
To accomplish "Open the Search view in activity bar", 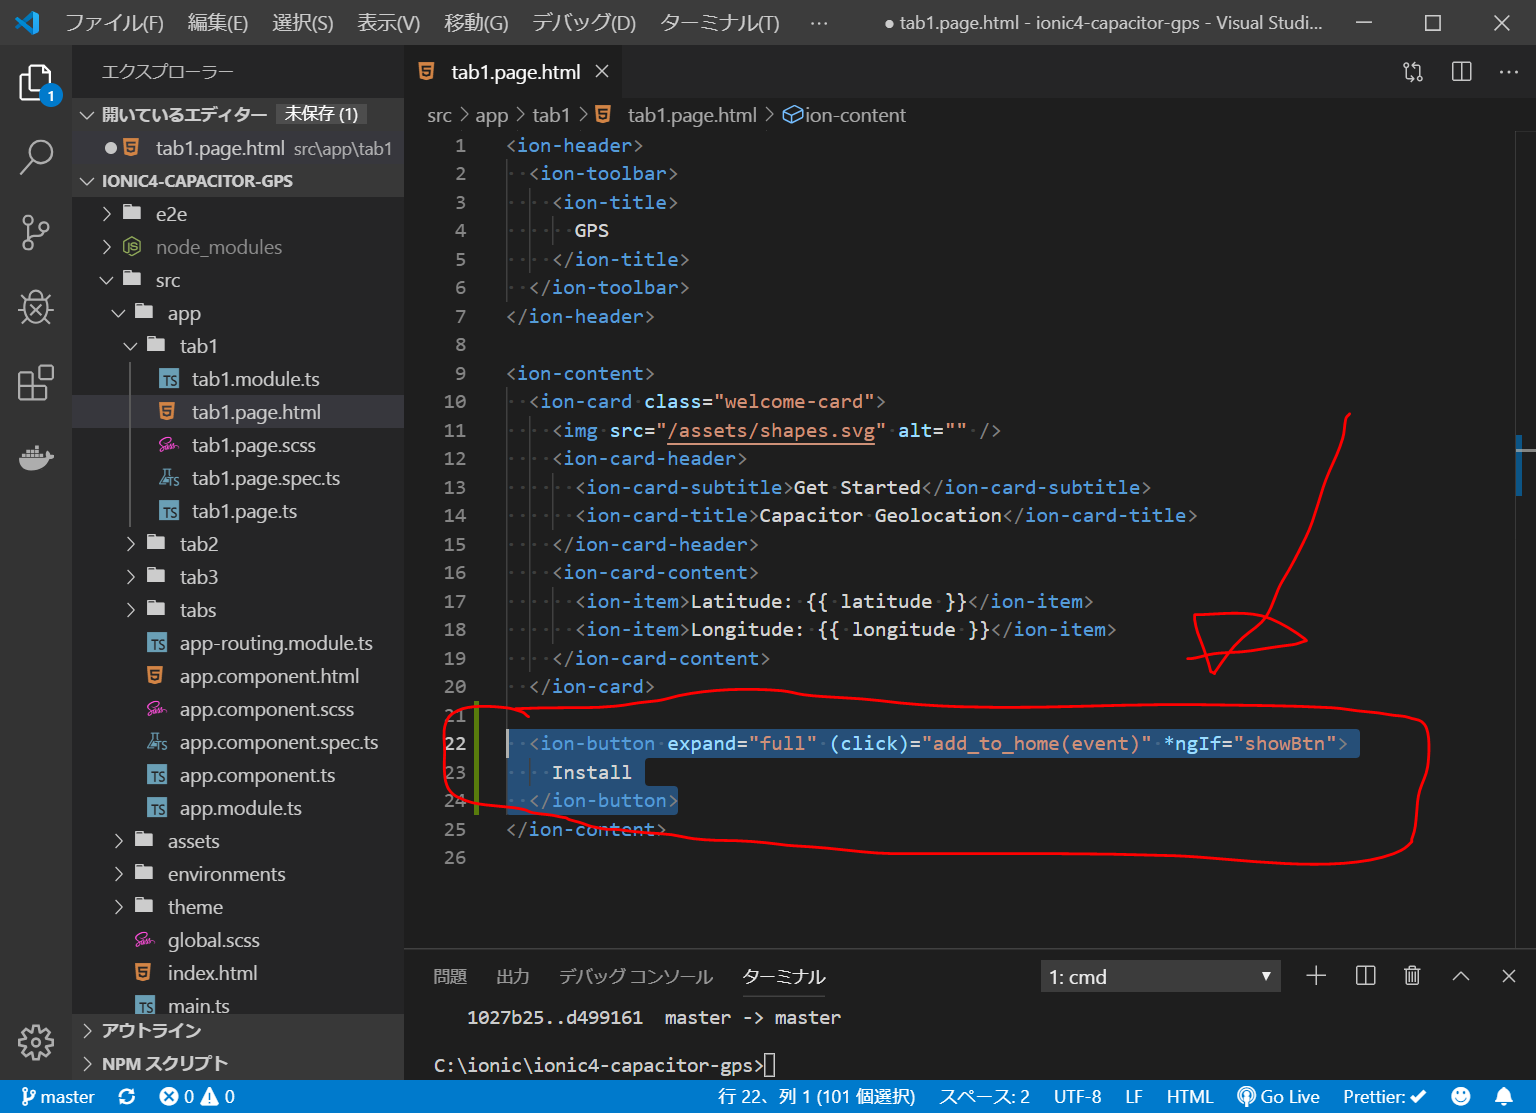I will pos(36,157).
